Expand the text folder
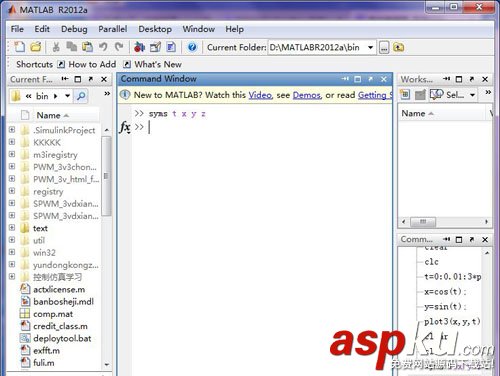This screenshot has width=500, height=376. pos(12,228)
